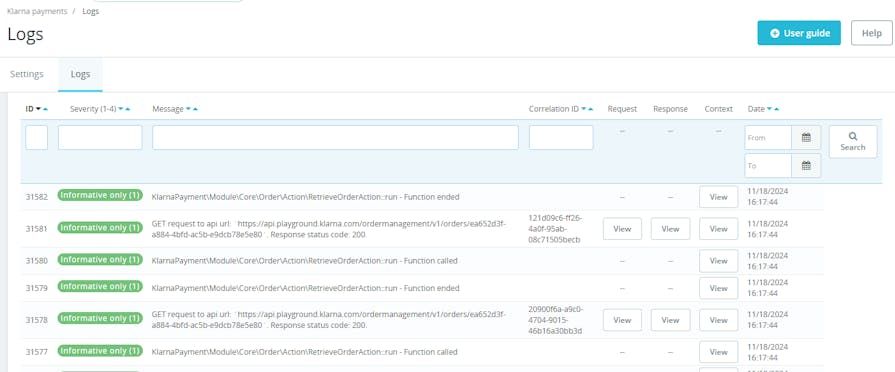The image size is (895, 372).
Task: Sort Date column descending arrow
Action: point(769,109)
